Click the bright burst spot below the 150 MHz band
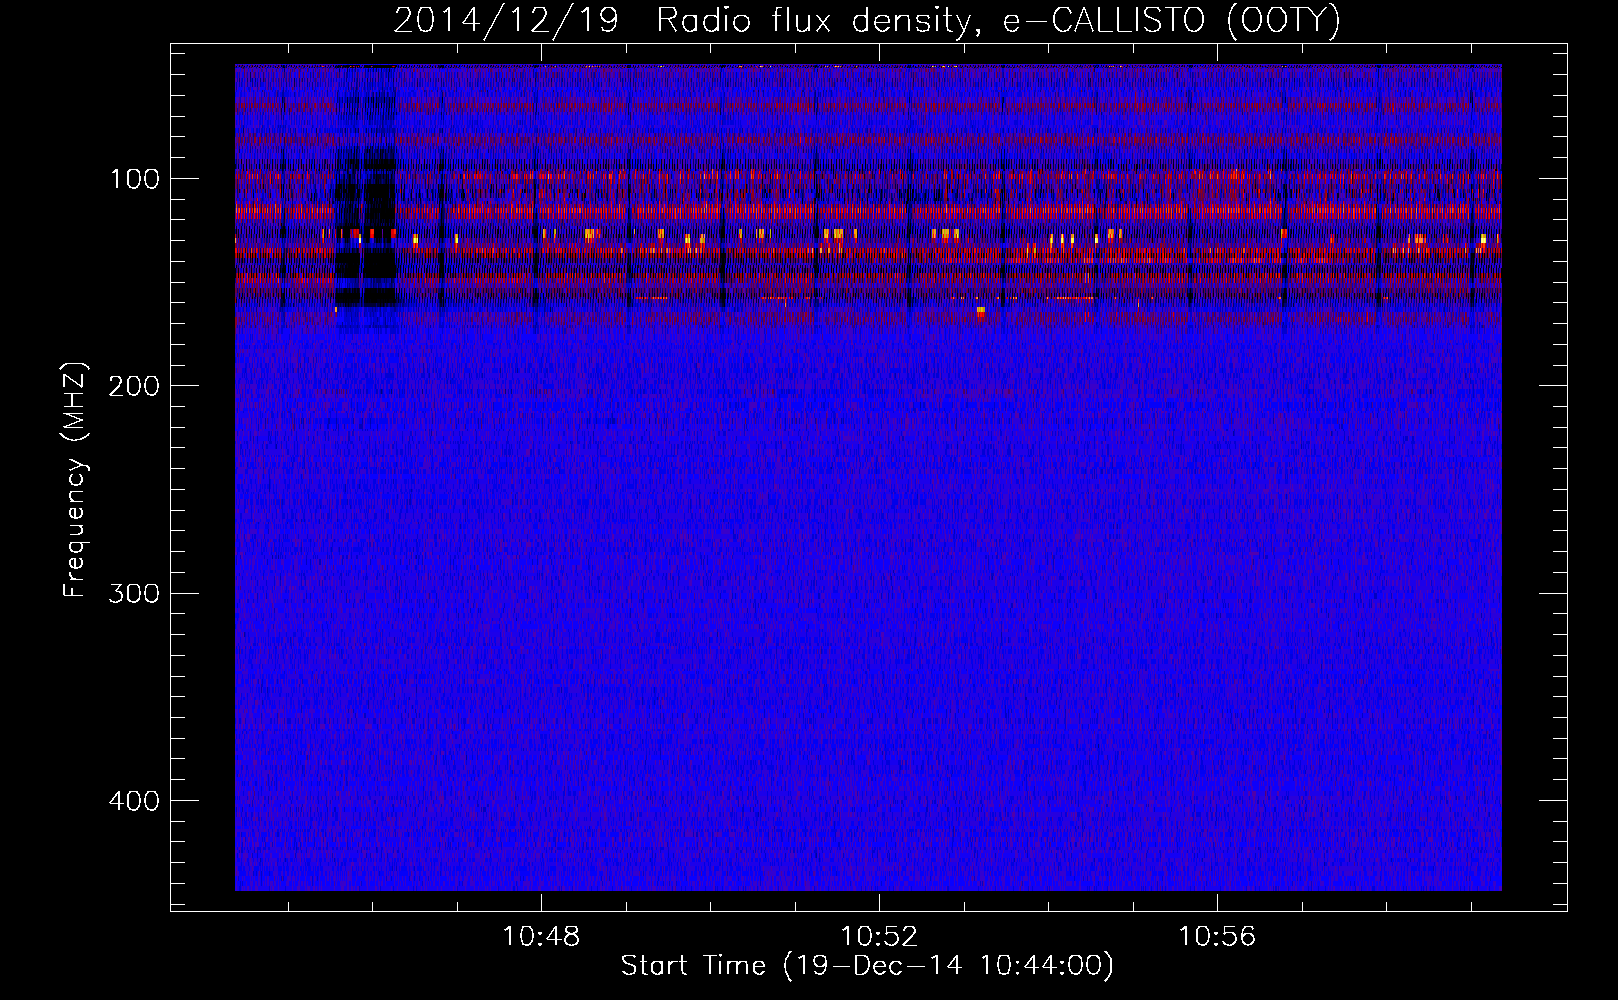The image size is (1618, 1000). (981, 312)
